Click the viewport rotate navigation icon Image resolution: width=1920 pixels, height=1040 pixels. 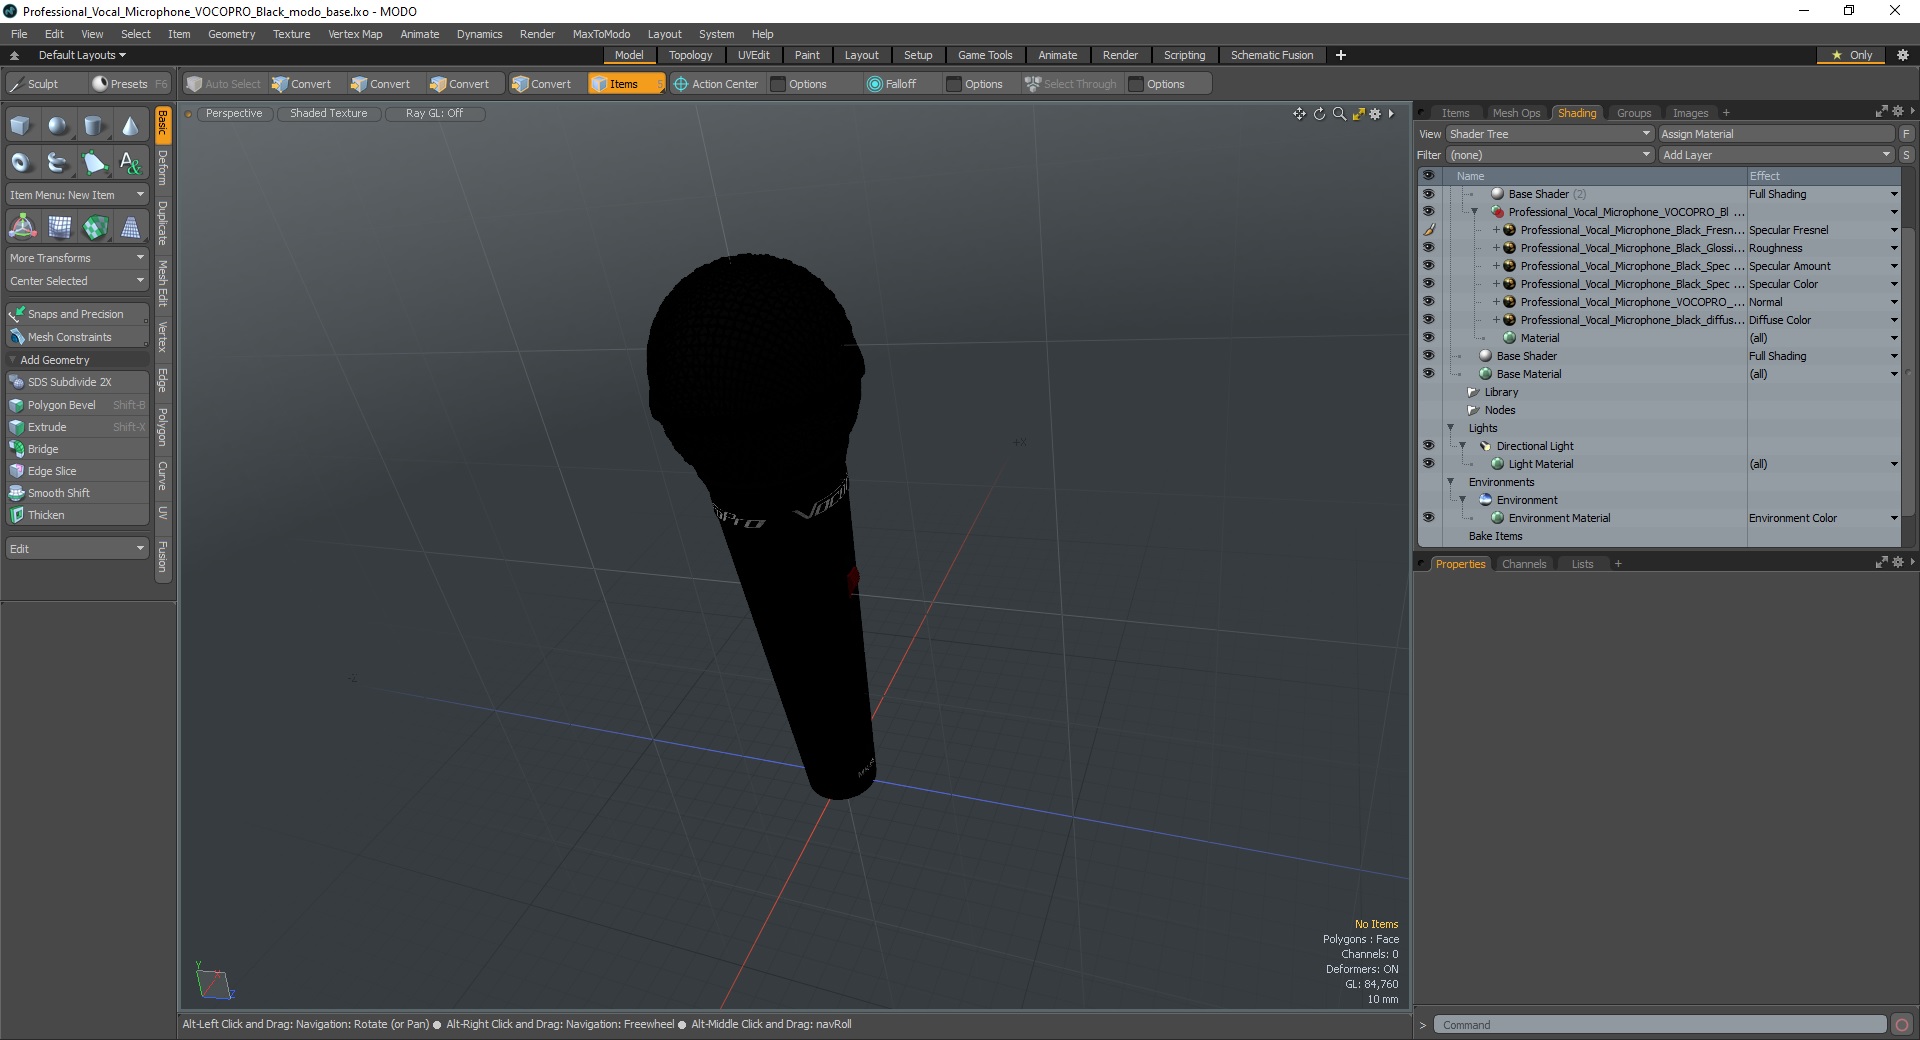[x=1319, y=114]
